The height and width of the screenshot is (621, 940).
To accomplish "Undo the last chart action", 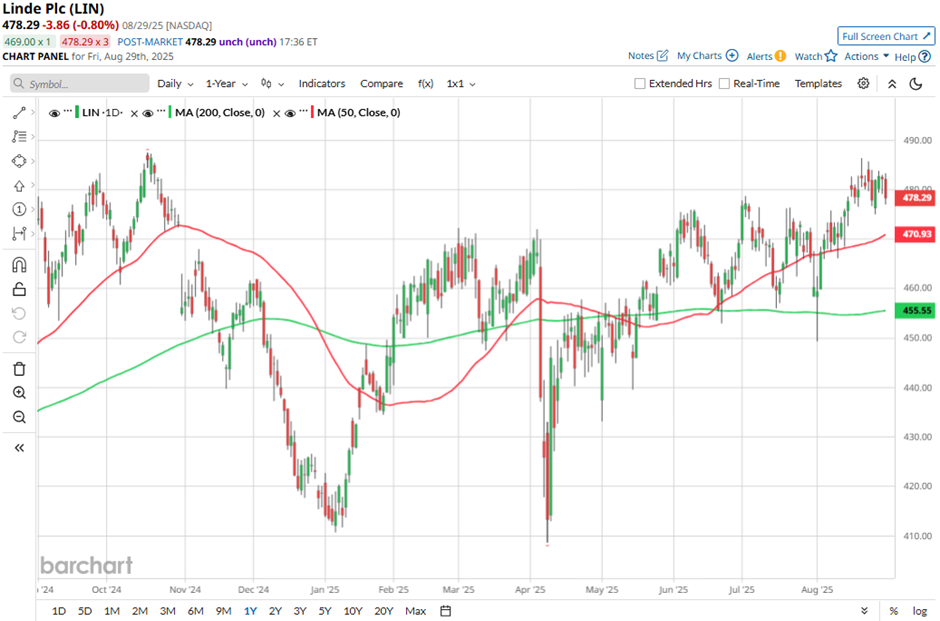I will click(19, 313).
